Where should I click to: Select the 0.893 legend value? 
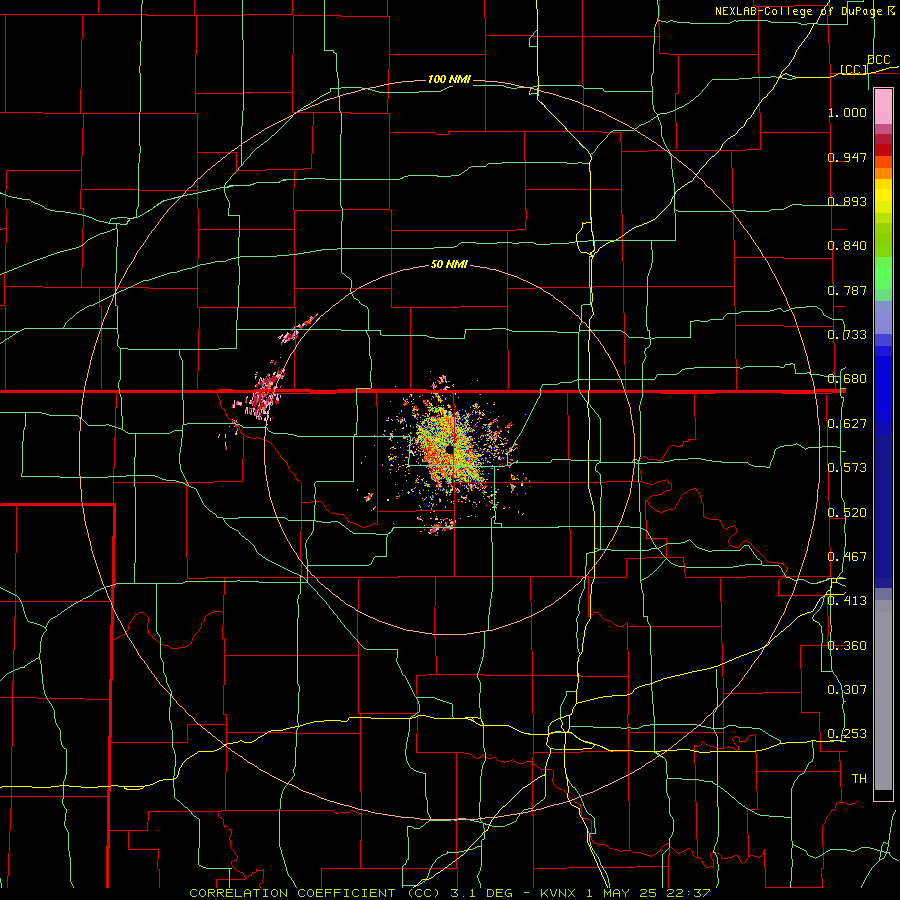[847, 201]
